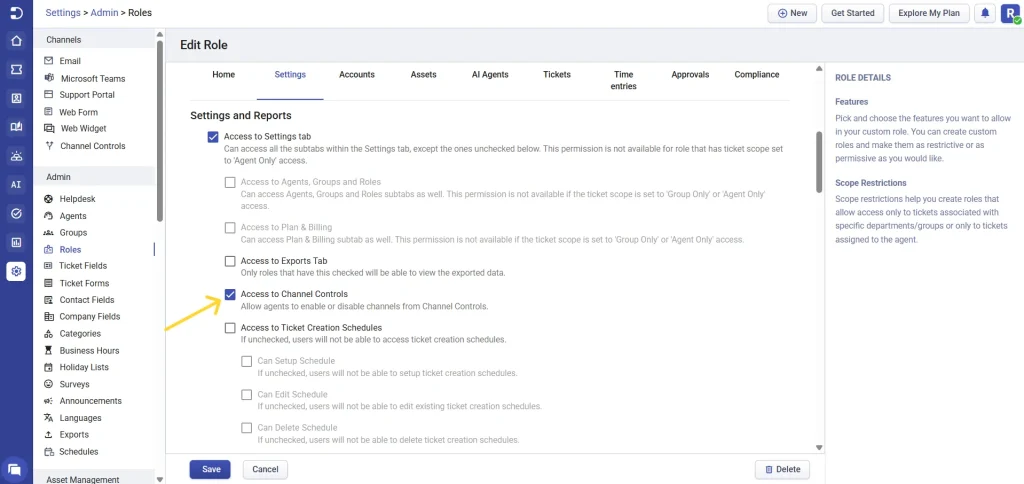Image resolution: width=1024 pixels, height=484 pixels.
Task: Click the Languages translate icon
Action: 48,417
